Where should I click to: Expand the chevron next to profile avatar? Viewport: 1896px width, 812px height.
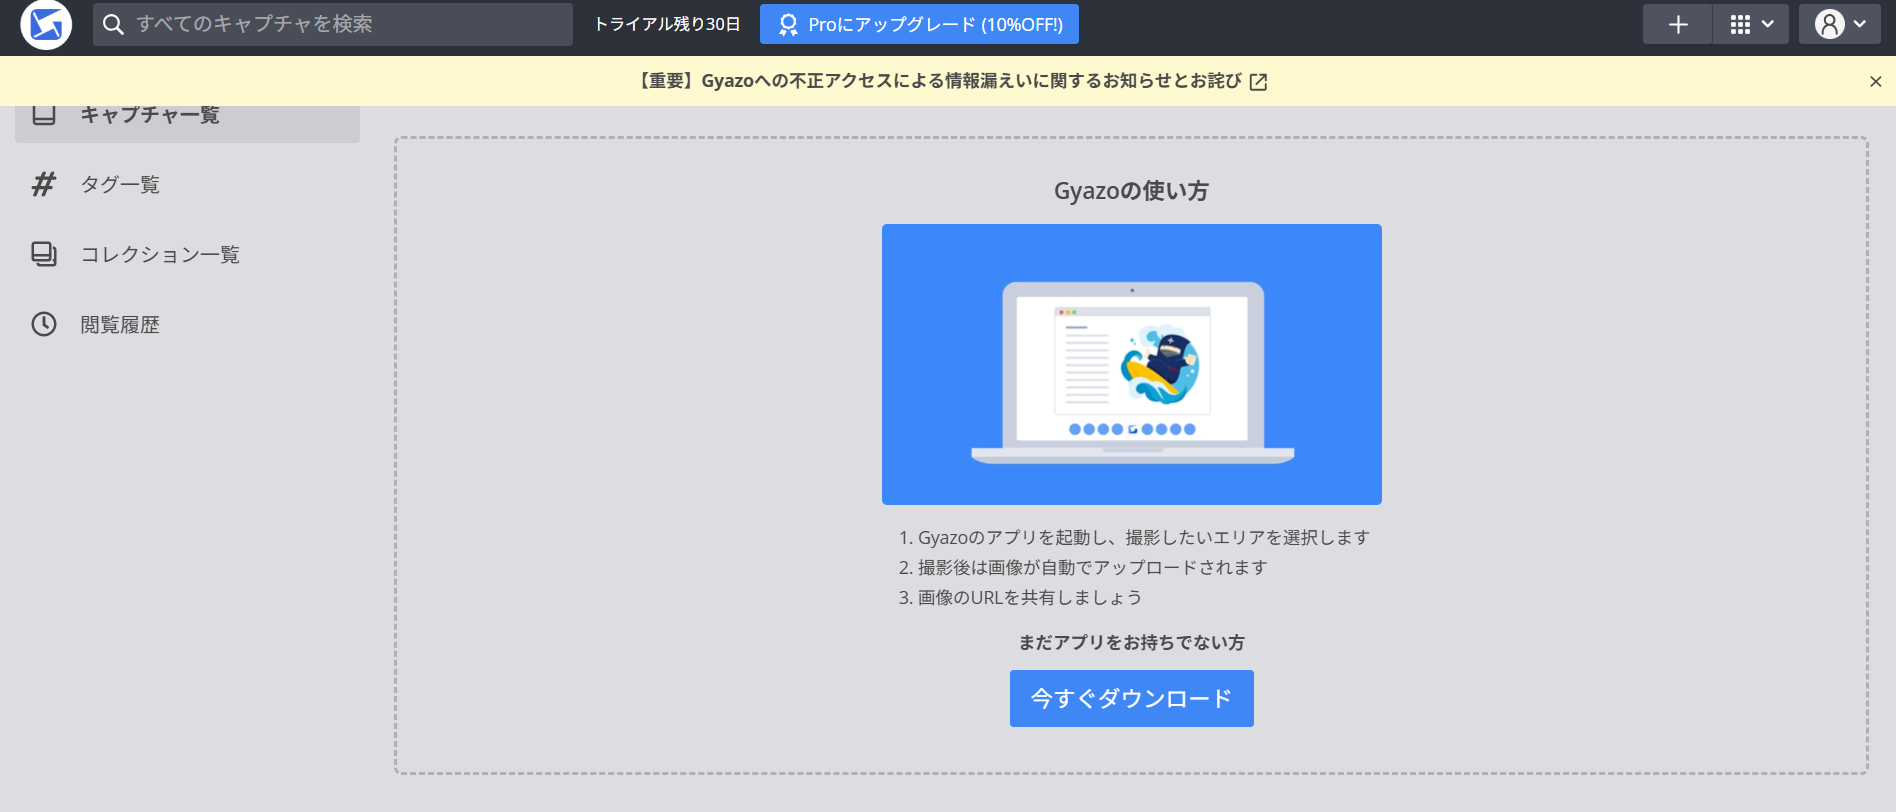tap(1860, 24)
